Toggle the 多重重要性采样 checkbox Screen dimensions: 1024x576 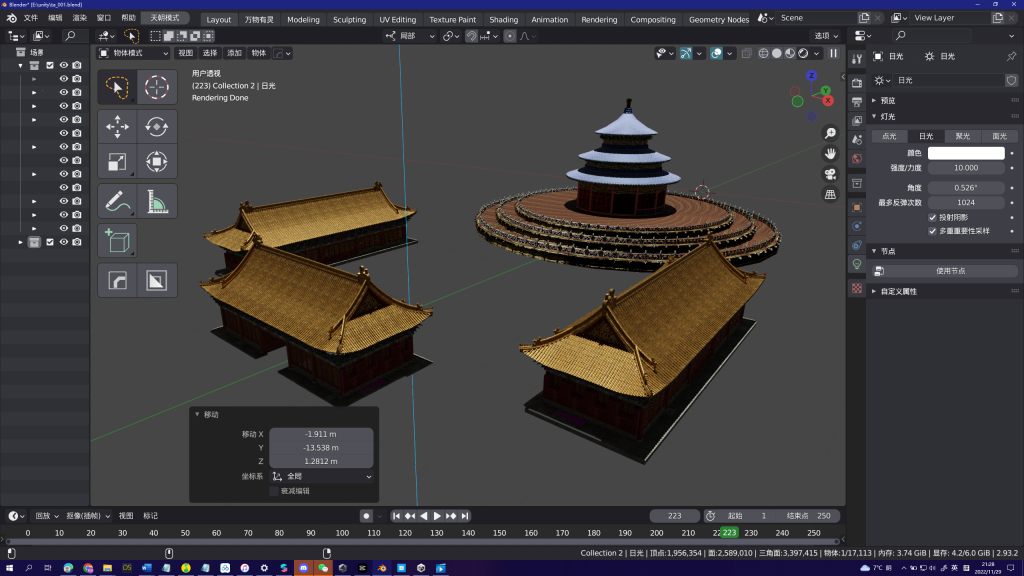[933, 231]
